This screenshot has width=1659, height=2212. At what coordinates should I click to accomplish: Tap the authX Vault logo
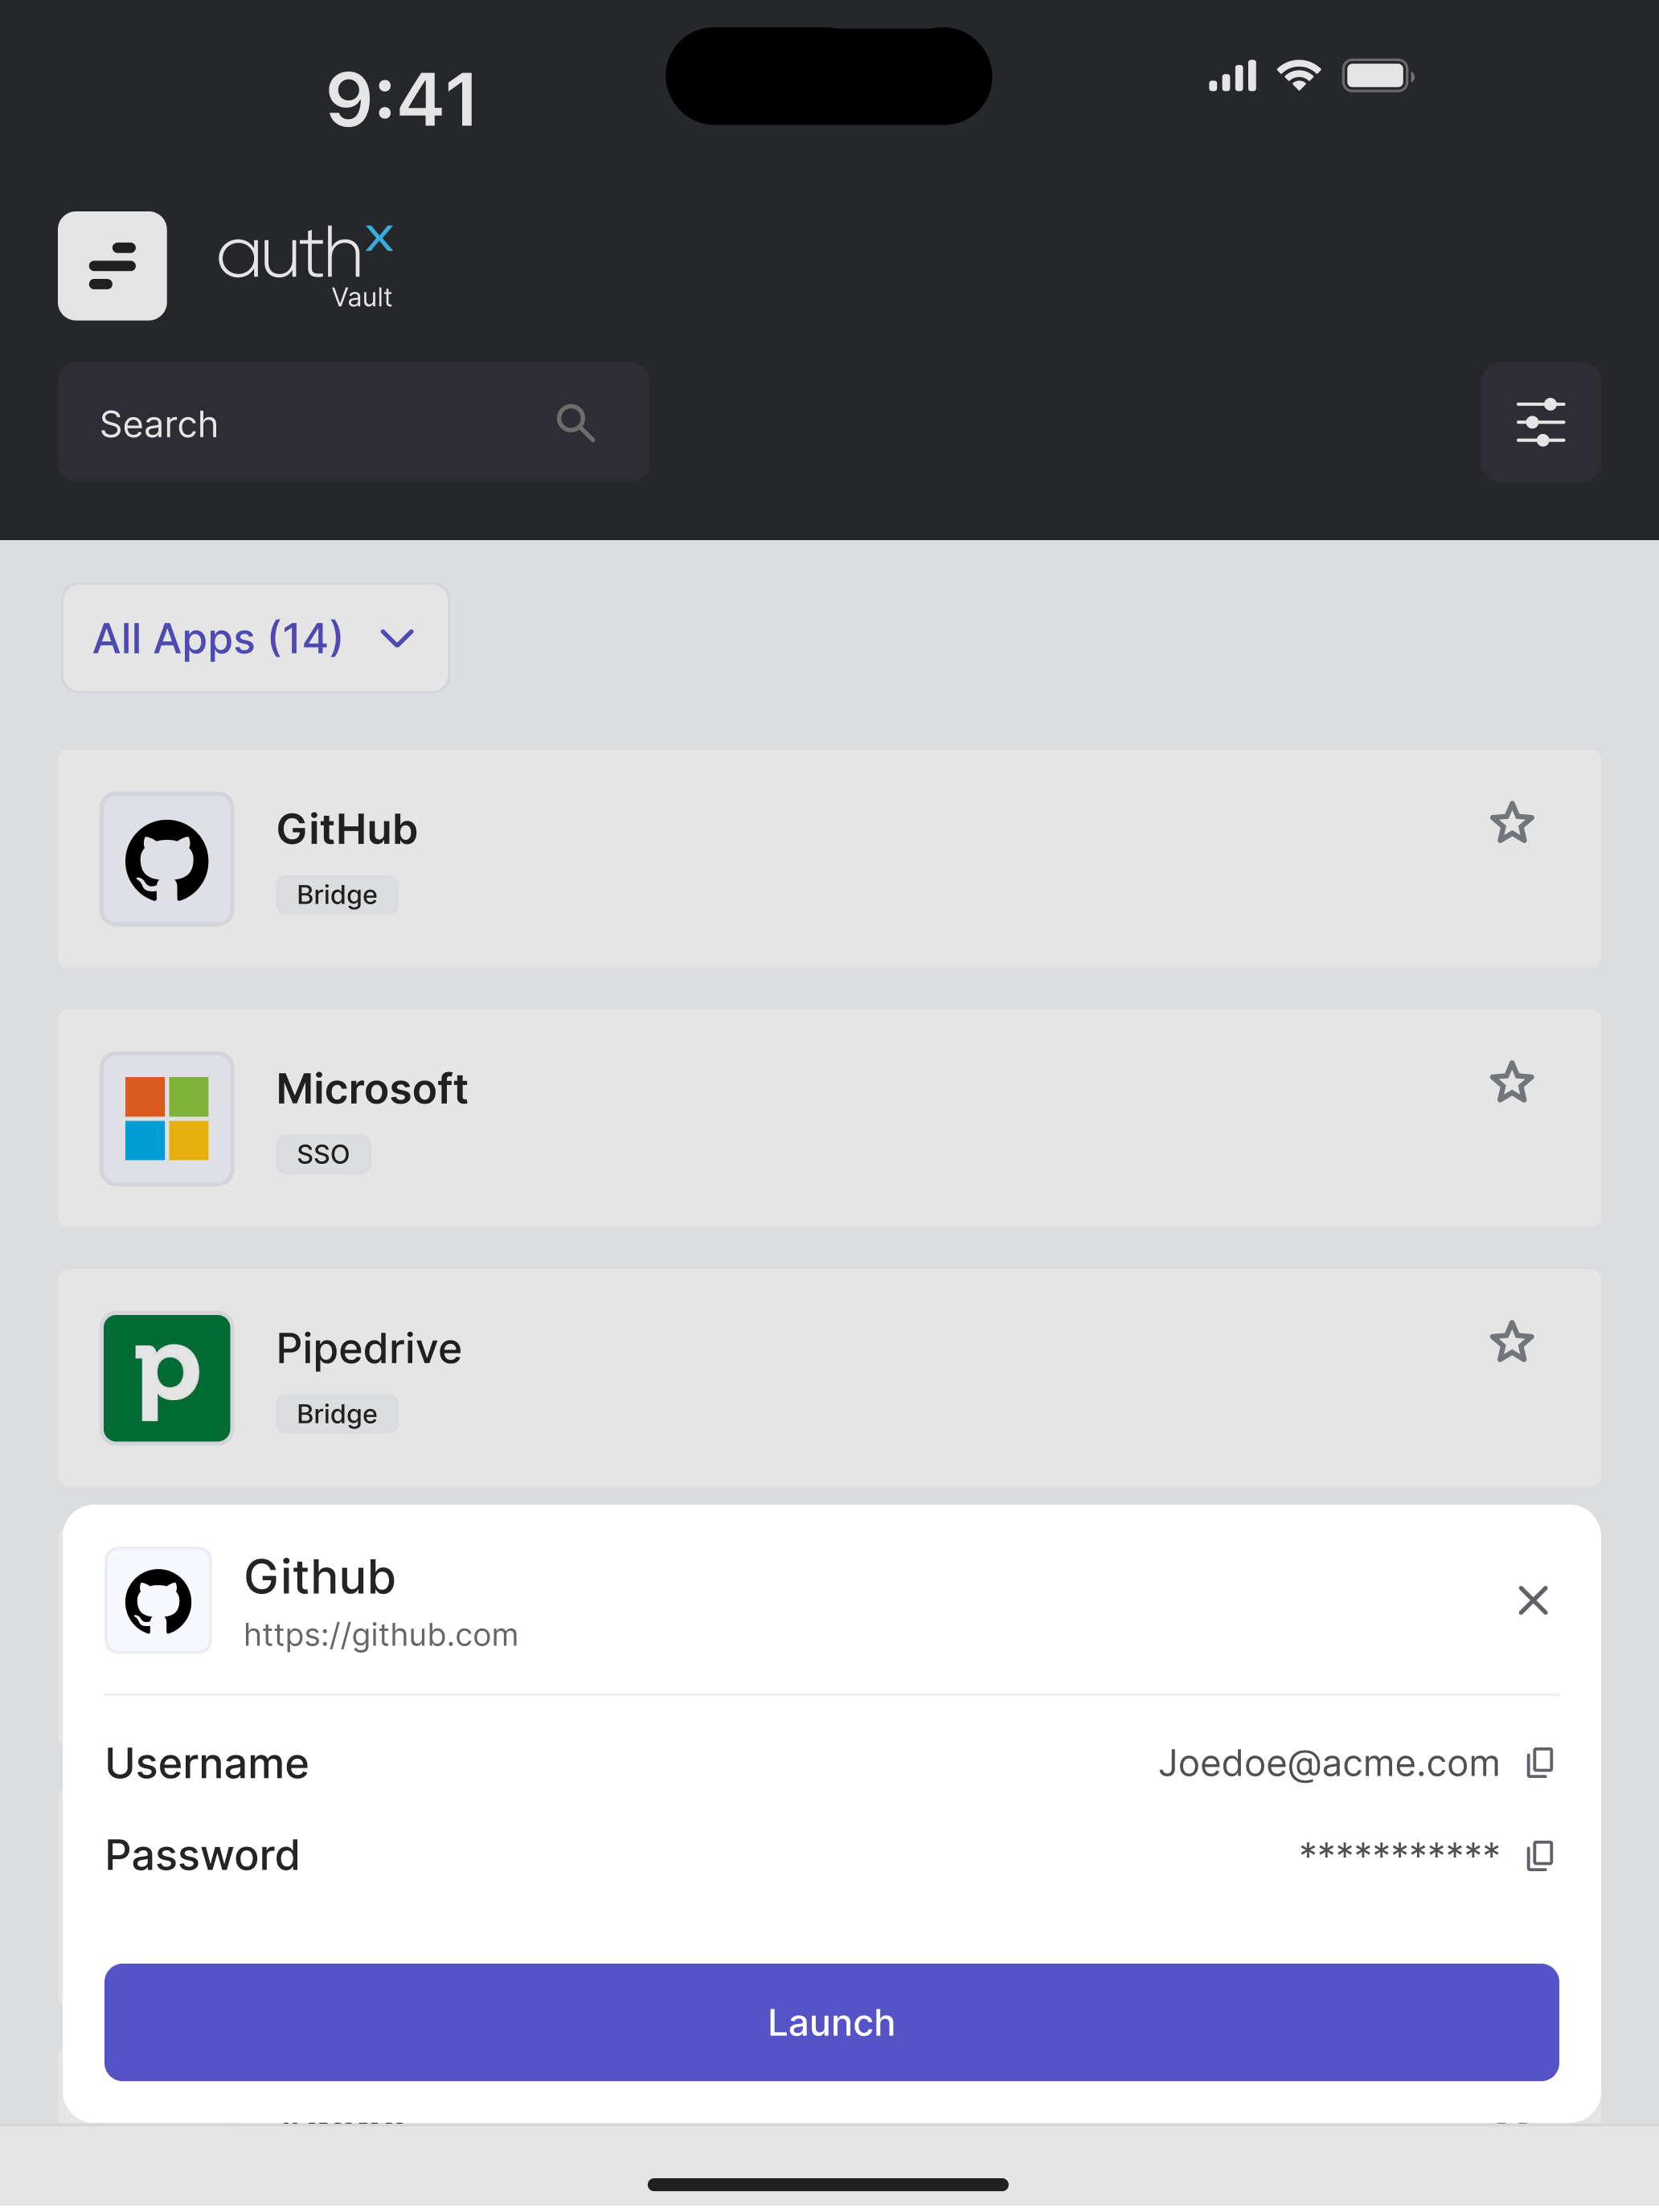[x=306, y=266]
